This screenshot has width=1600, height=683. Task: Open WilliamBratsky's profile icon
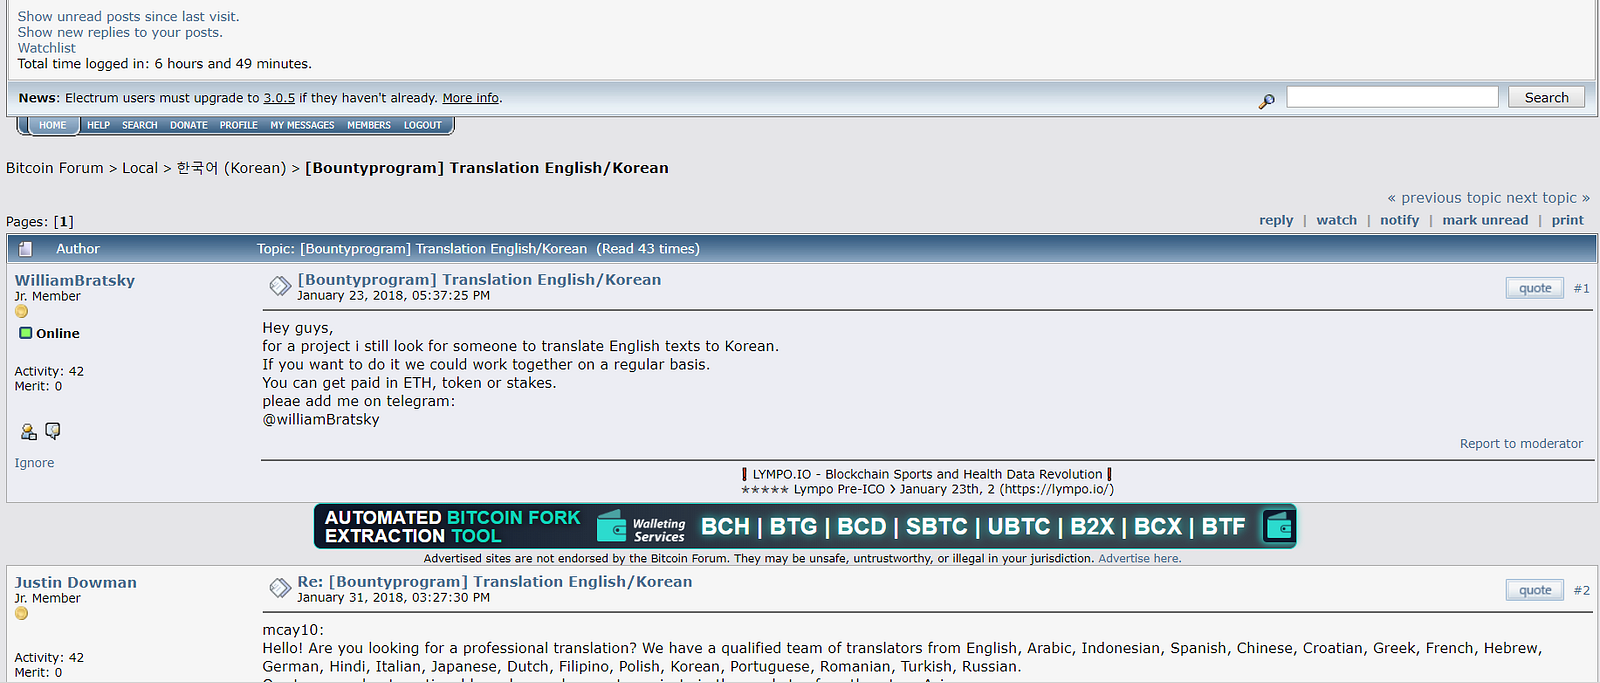(x=29, y=432)
